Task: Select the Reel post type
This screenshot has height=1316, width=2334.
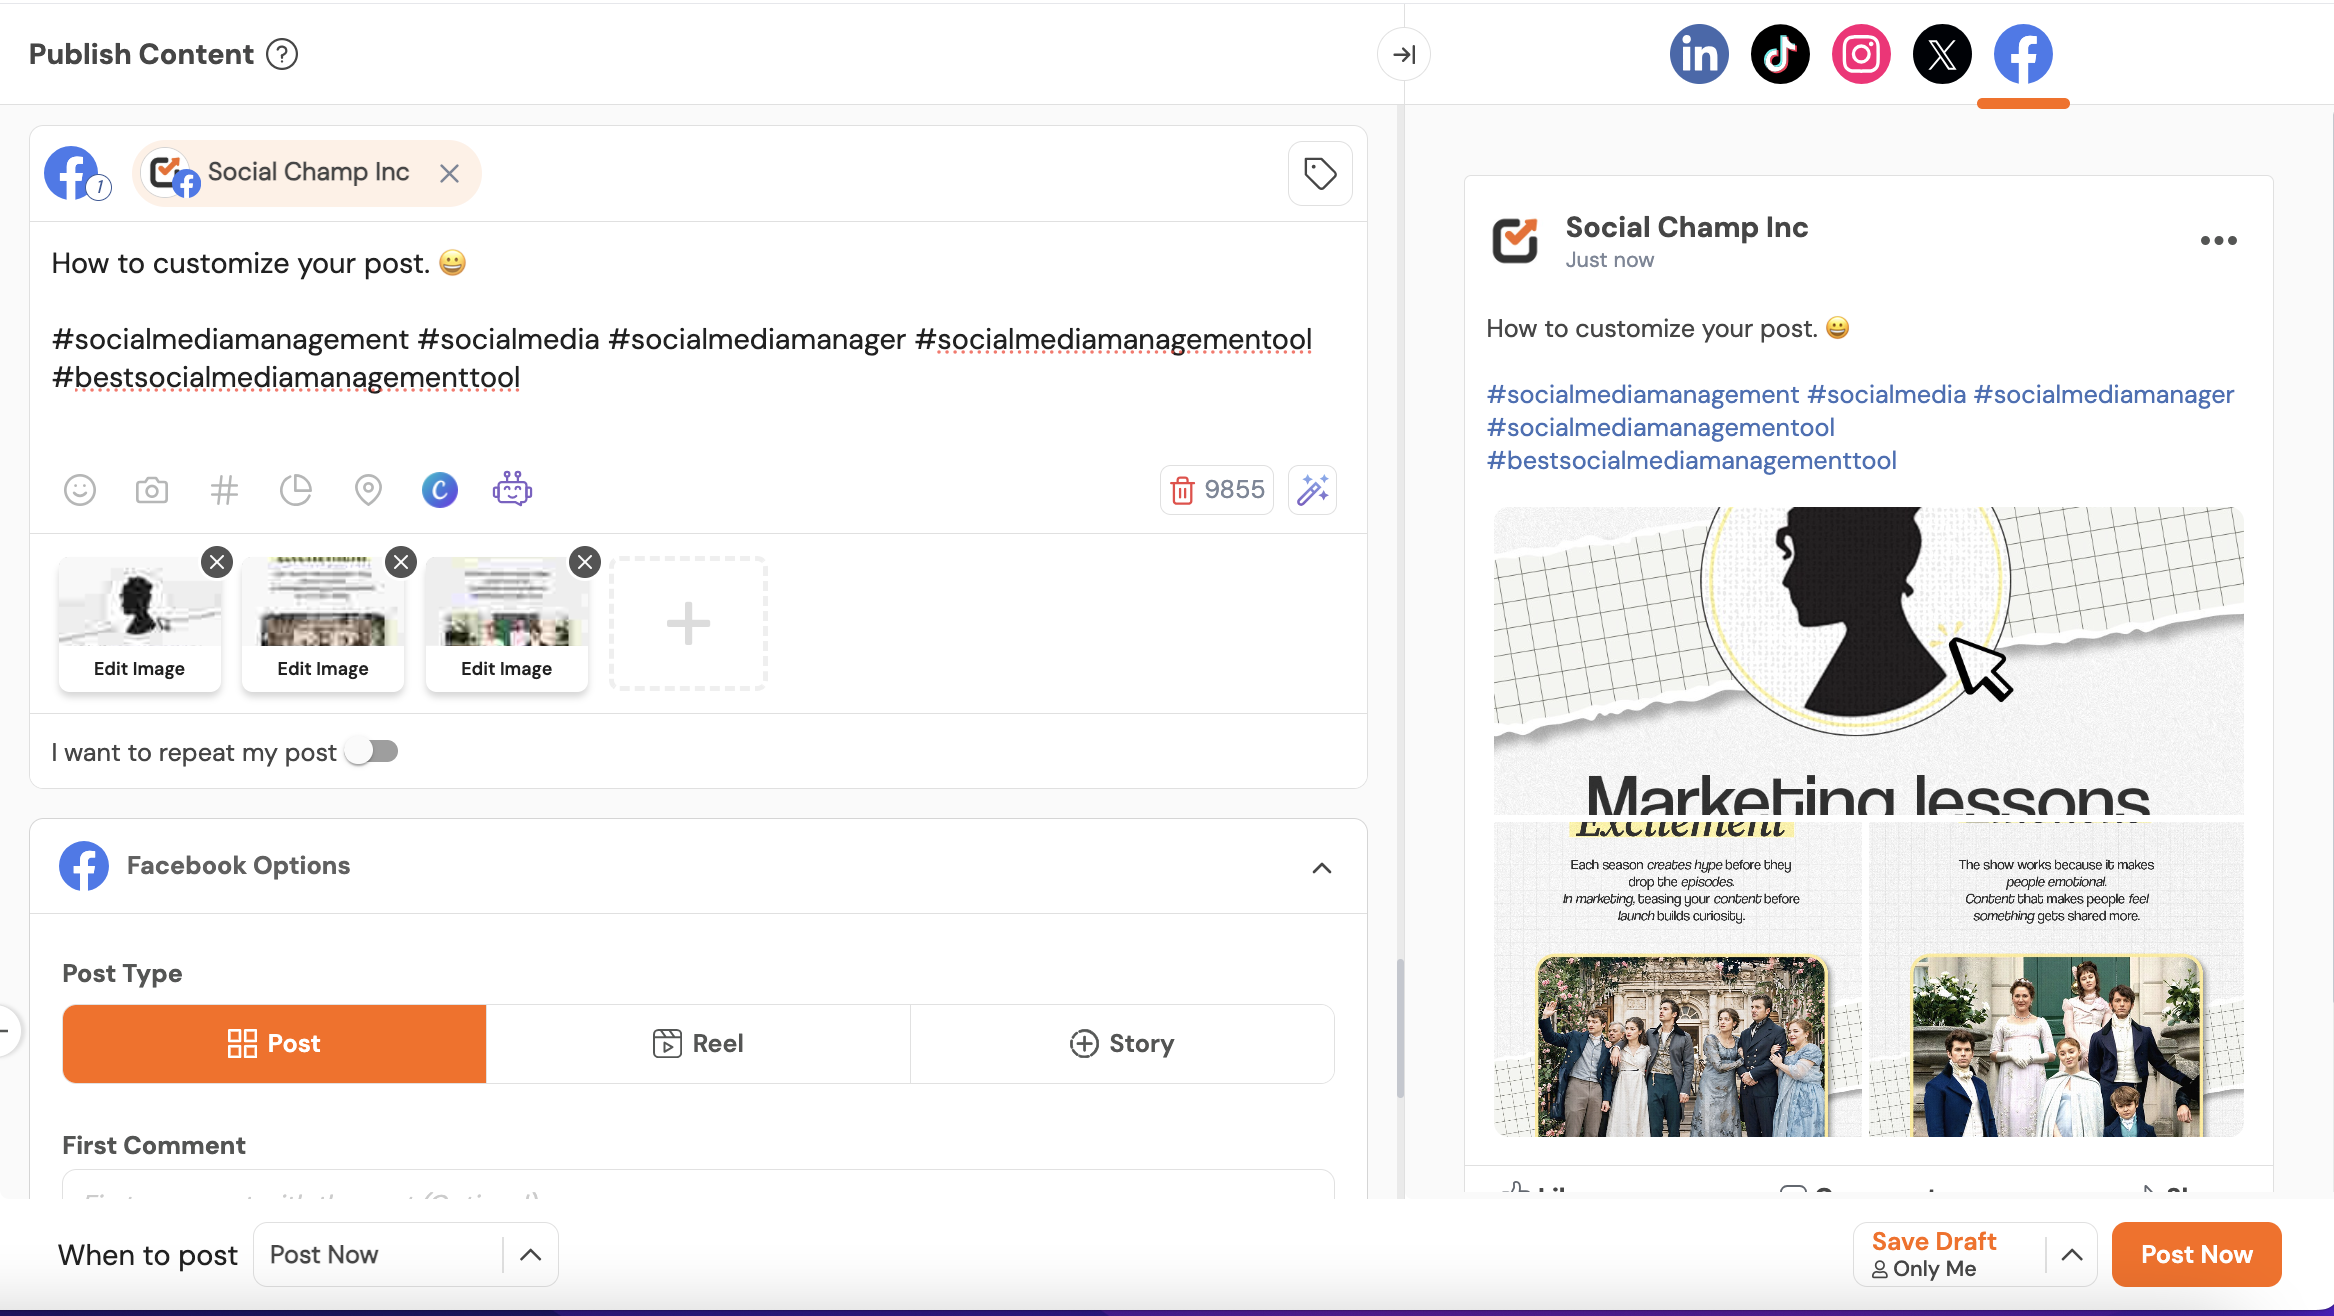Action: pyautogui.click(x=698, y=1044)
